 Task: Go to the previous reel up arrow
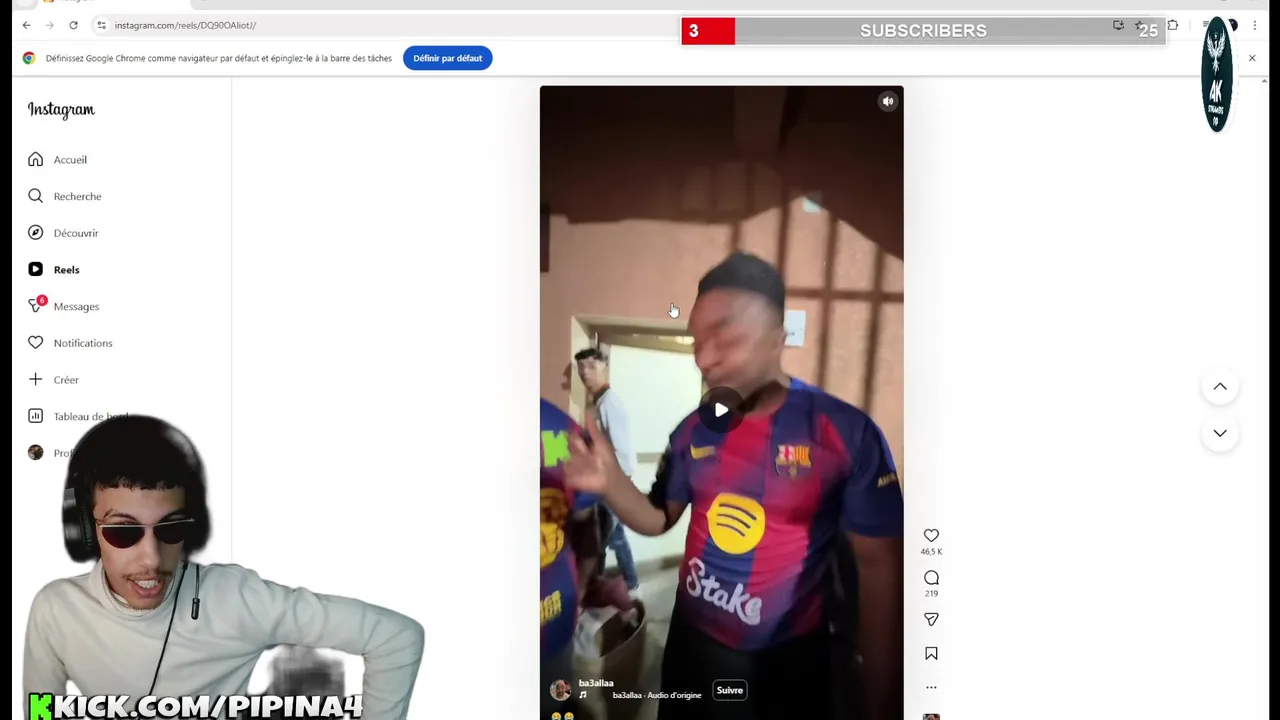(x=1220, y=387)
